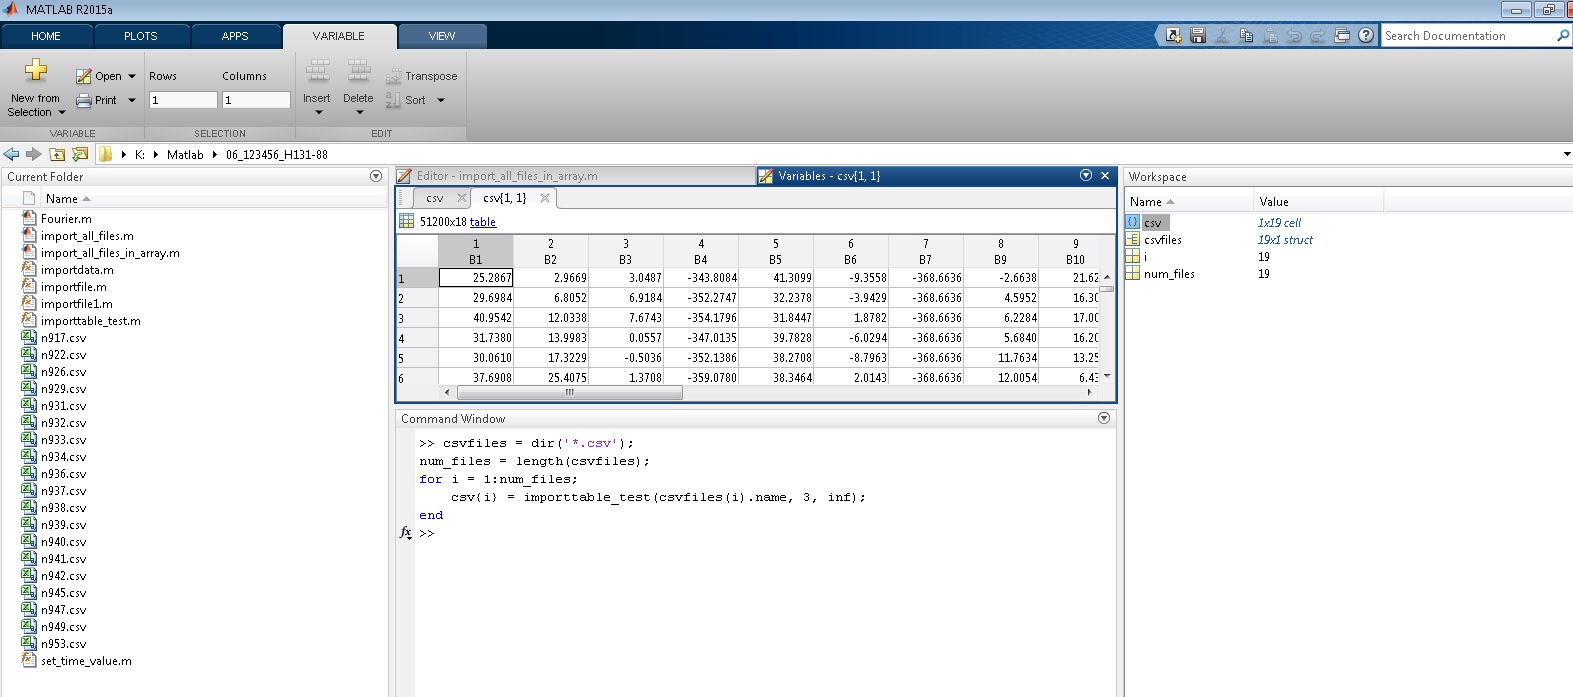
Task: Open Help via the question mark icon
Action: 1365,36
